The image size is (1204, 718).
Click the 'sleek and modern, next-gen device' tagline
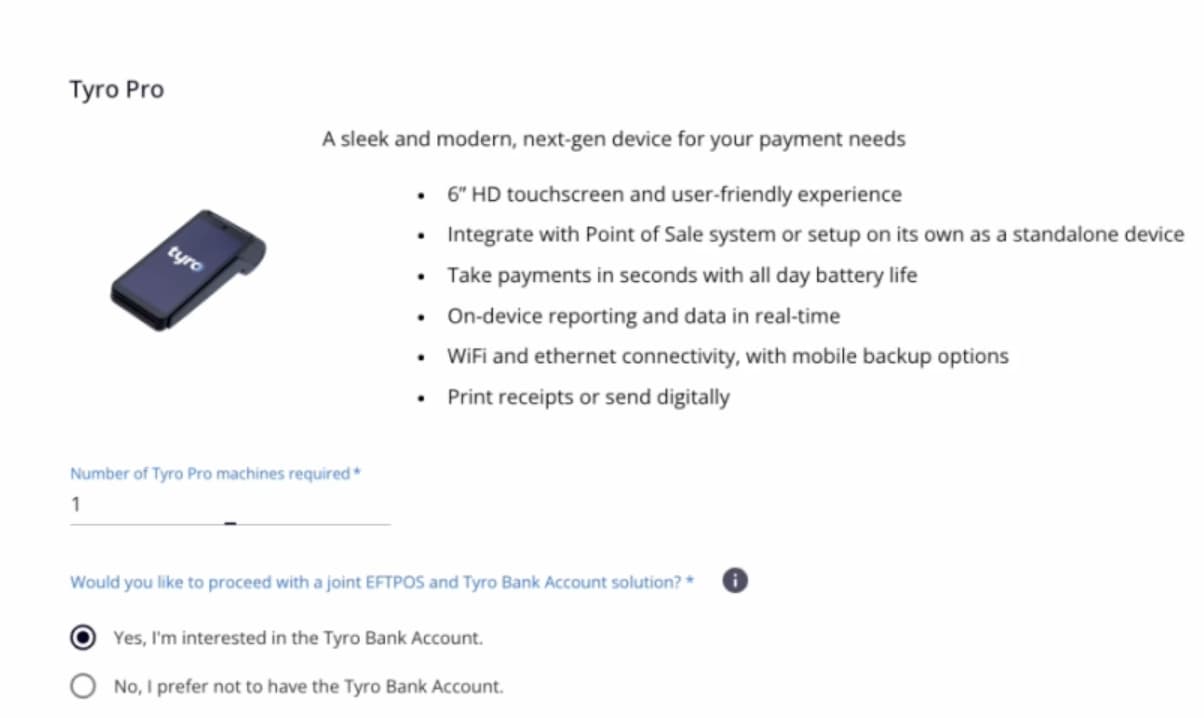tap(613, 140)
